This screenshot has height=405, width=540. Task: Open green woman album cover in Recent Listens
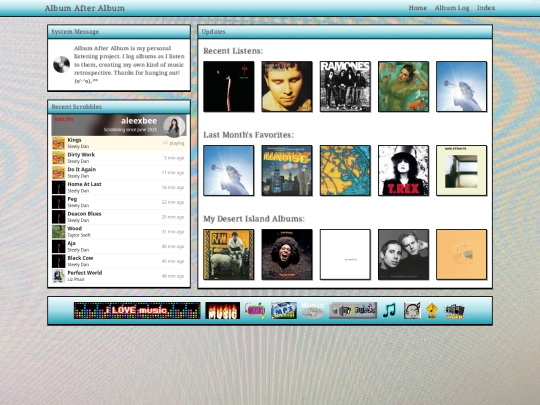[403, 86]
